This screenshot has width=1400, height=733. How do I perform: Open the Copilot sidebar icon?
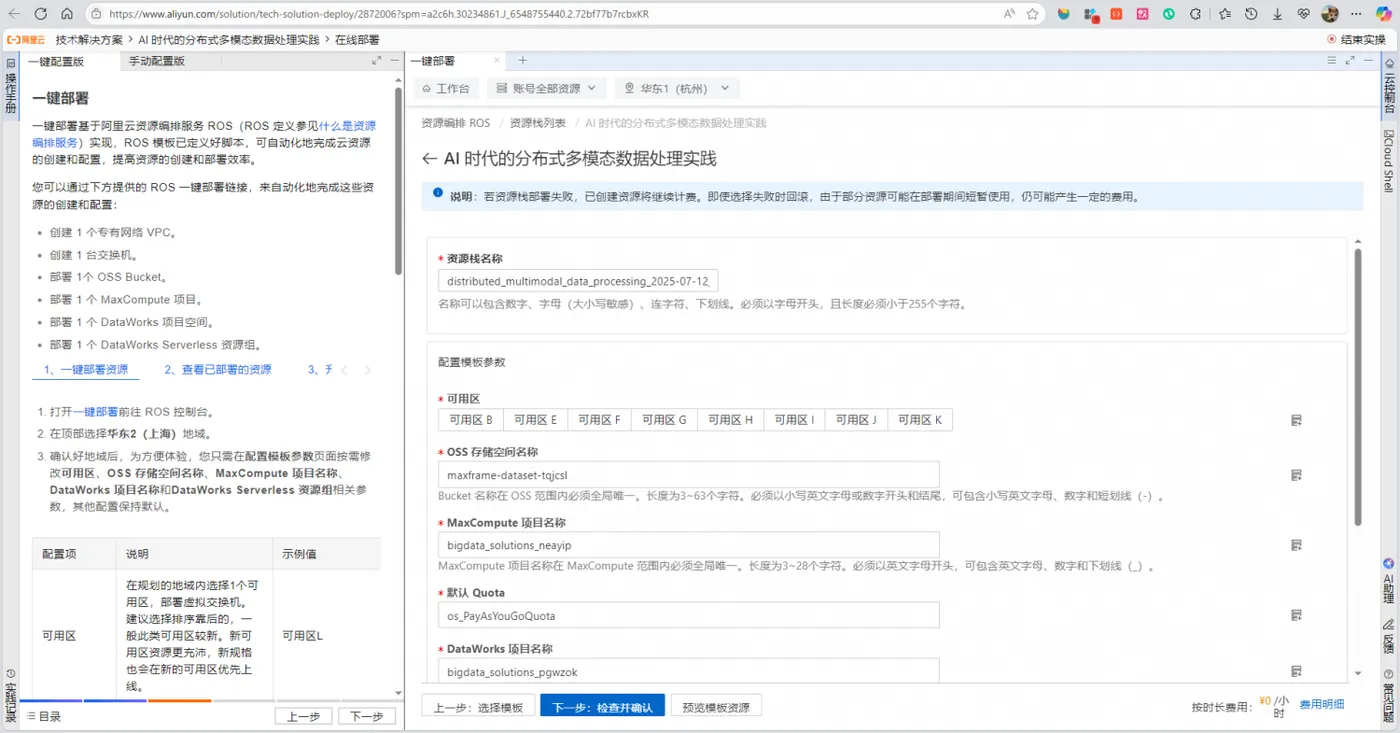[x=1384, y=14]
